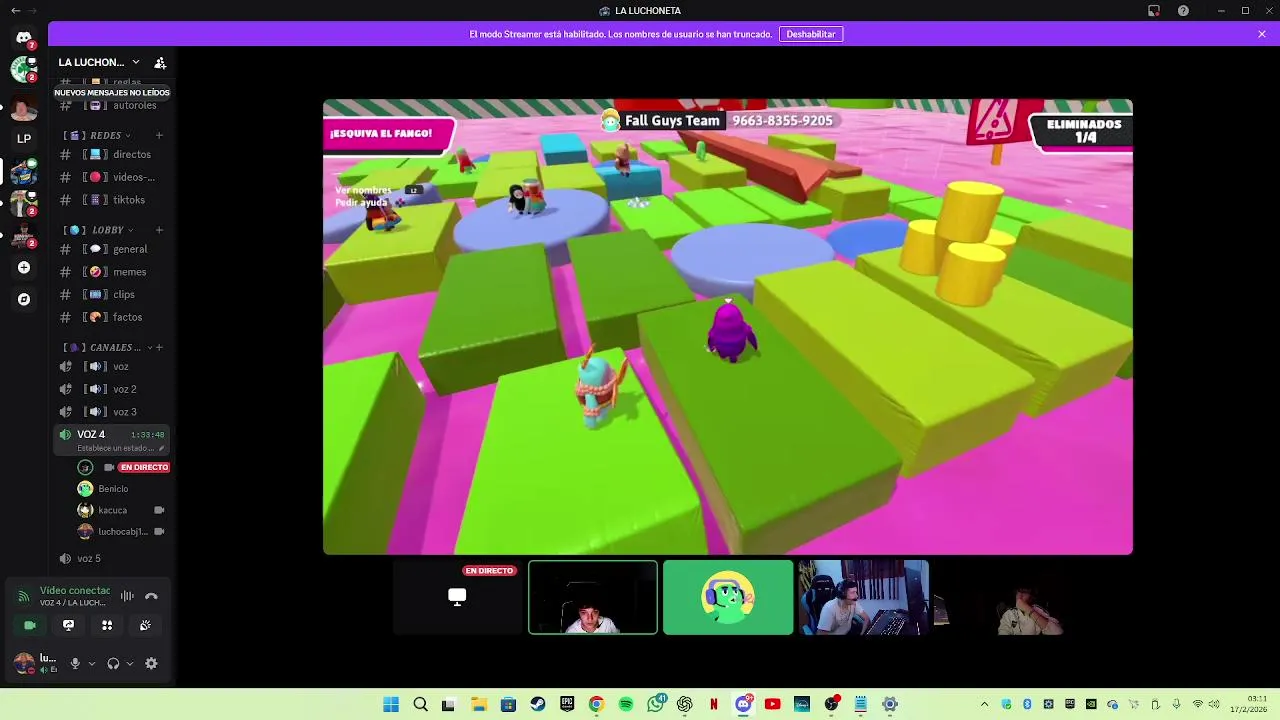
Task: Open the autoroles channel
Action: (112, 105)
